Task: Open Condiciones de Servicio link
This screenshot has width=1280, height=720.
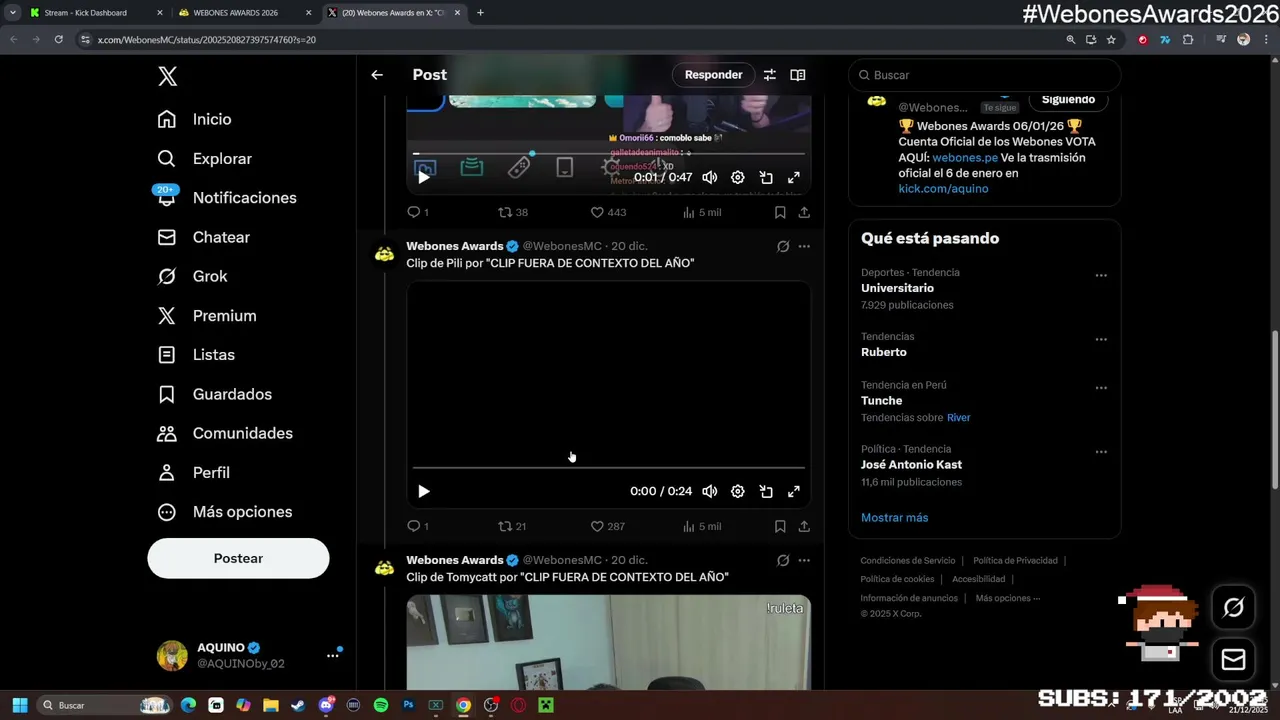Action: 908,561
